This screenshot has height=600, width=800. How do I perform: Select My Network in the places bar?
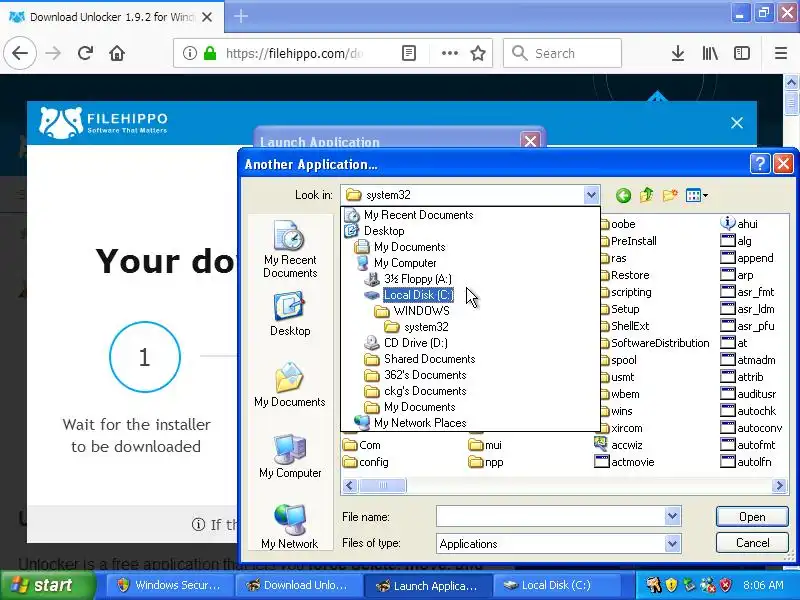[x=290, y=527]
